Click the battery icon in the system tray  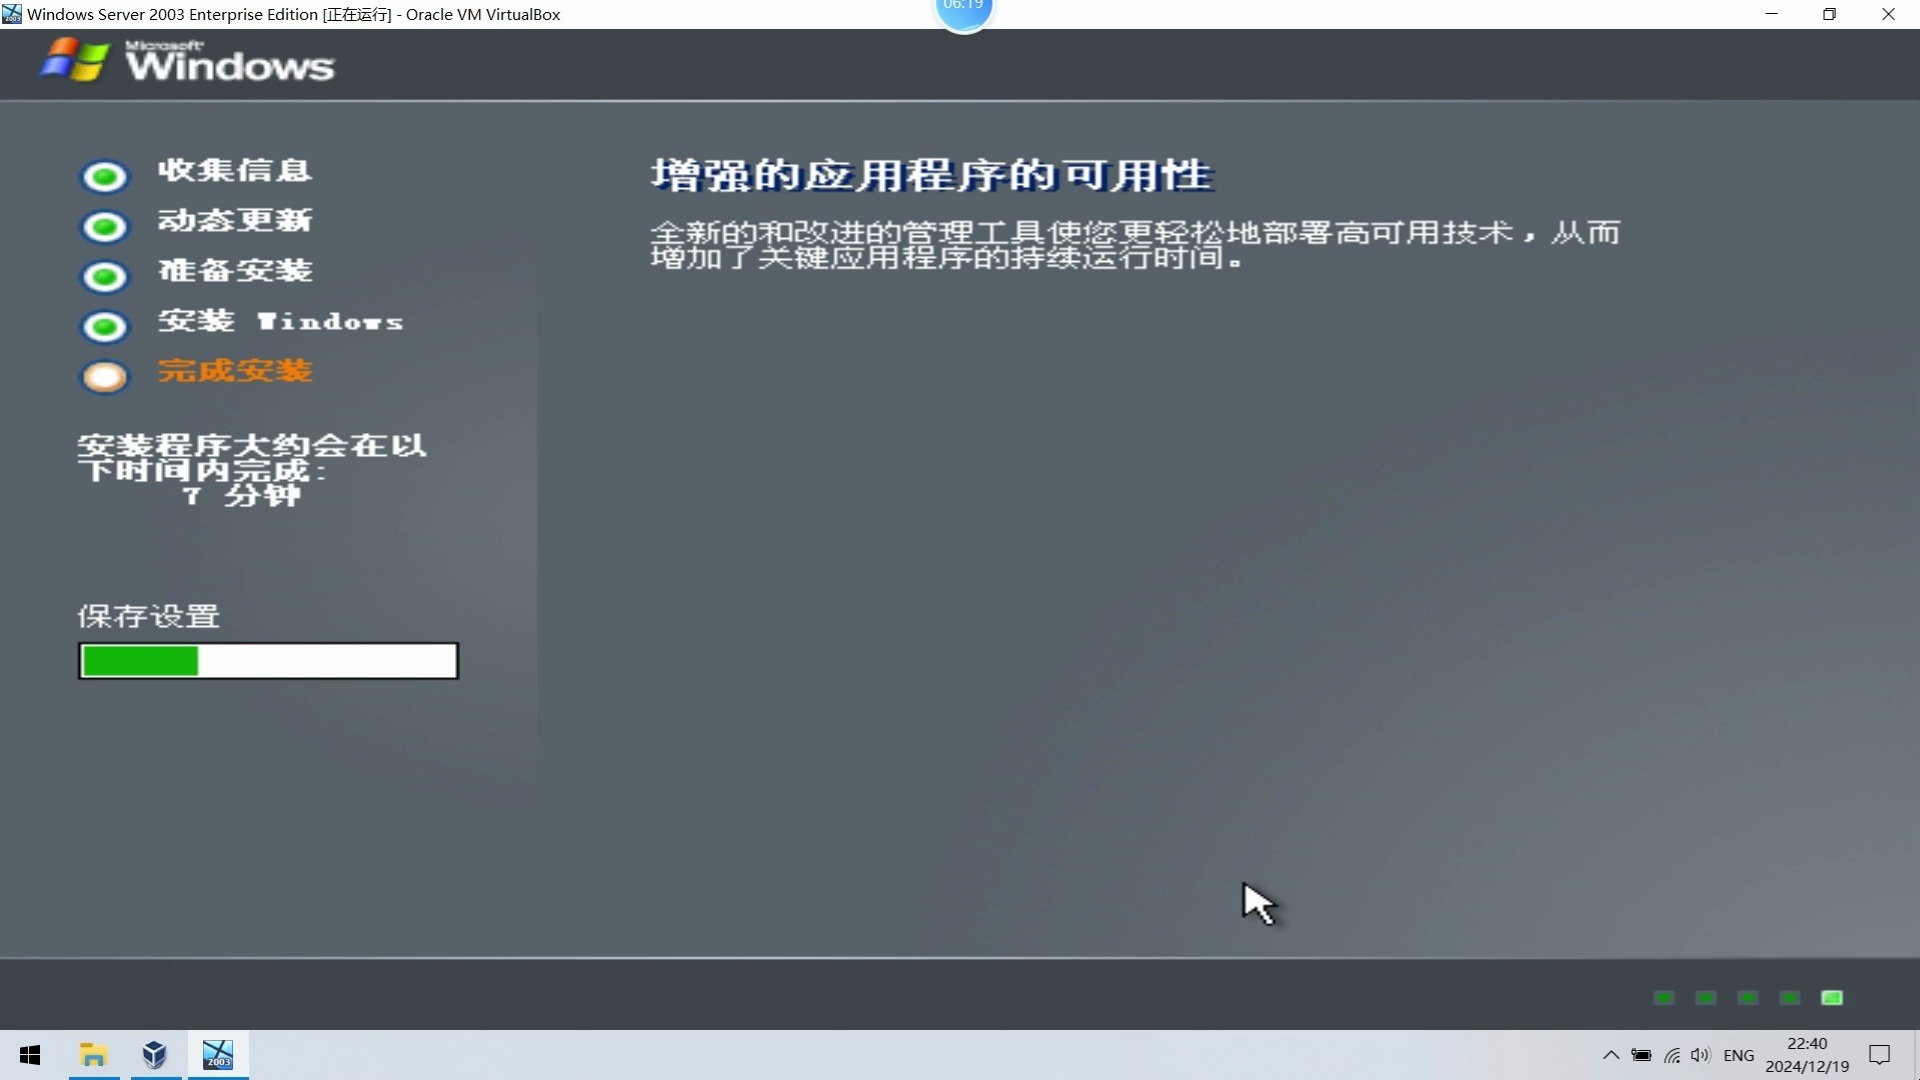point(1641,1055)
